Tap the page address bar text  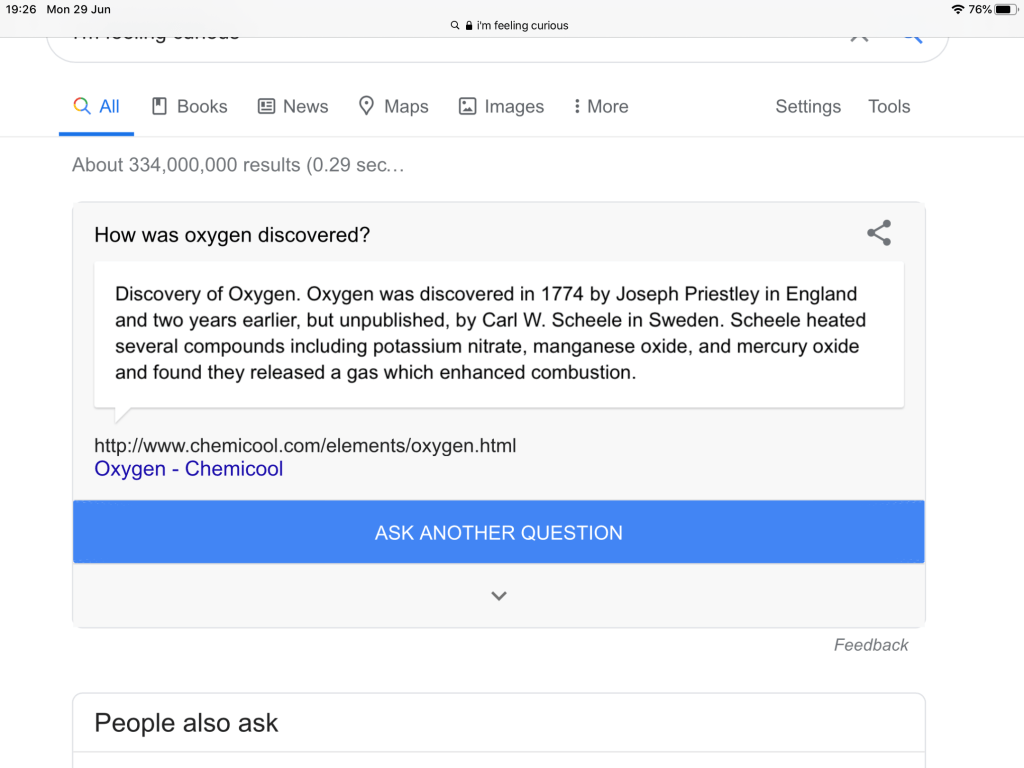pyautogui.click(x=522, y=25)
